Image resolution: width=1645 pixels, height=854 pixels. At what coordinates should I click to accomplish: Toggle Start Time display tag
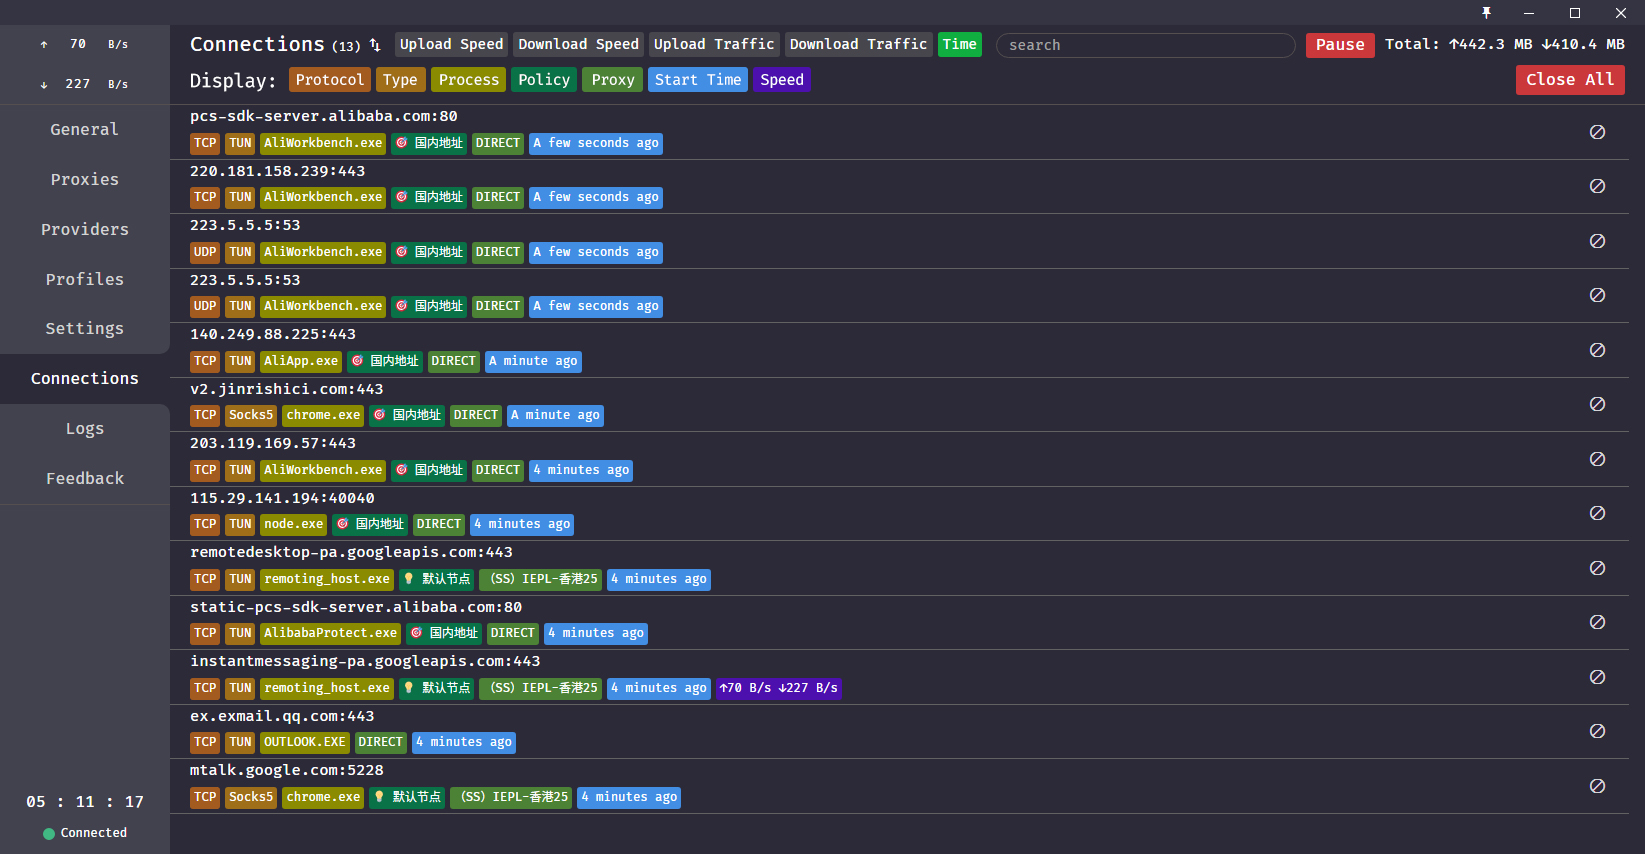(x=698, y=80)
